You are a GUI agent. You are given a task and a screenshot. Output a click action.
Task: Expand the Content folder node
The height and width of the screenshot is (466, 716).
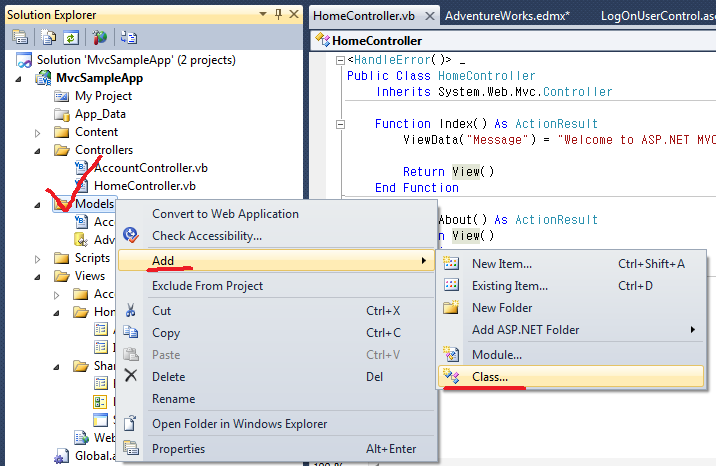click(37, 133)
